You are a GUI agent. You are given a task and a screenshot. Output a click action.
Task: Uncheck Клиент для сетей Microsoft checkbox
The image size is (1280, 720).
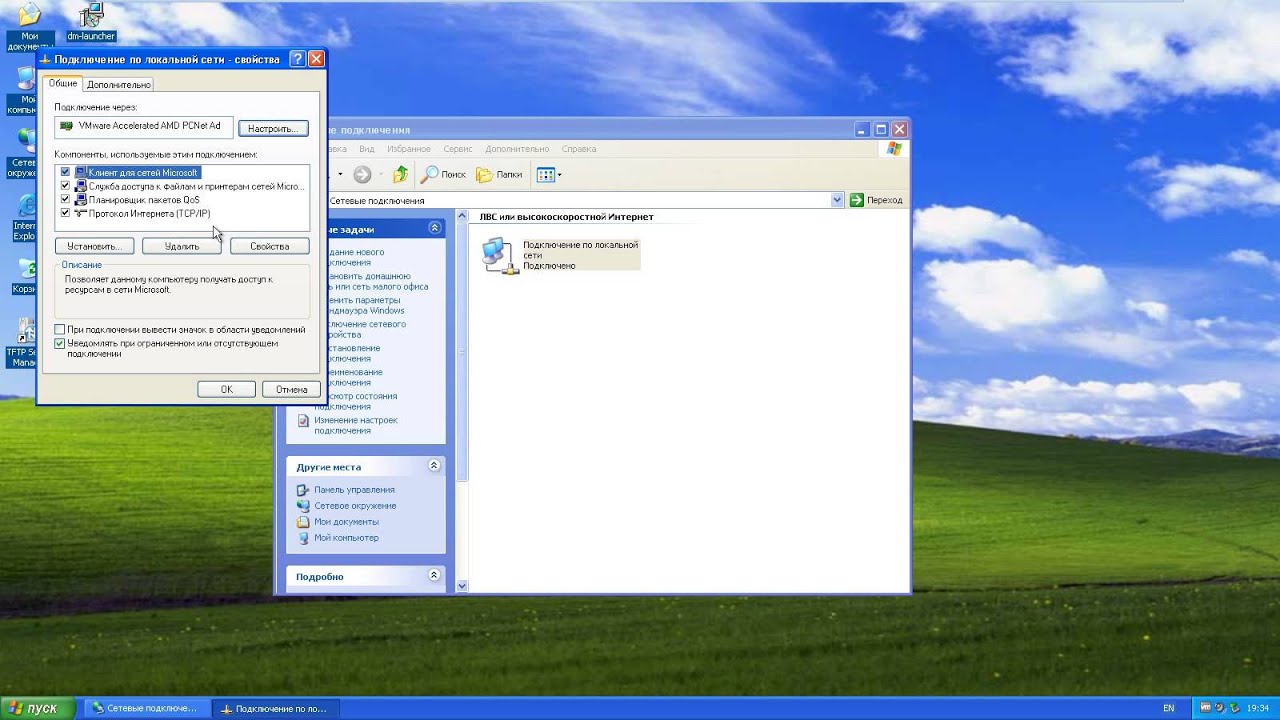click(x=65, y=172)
